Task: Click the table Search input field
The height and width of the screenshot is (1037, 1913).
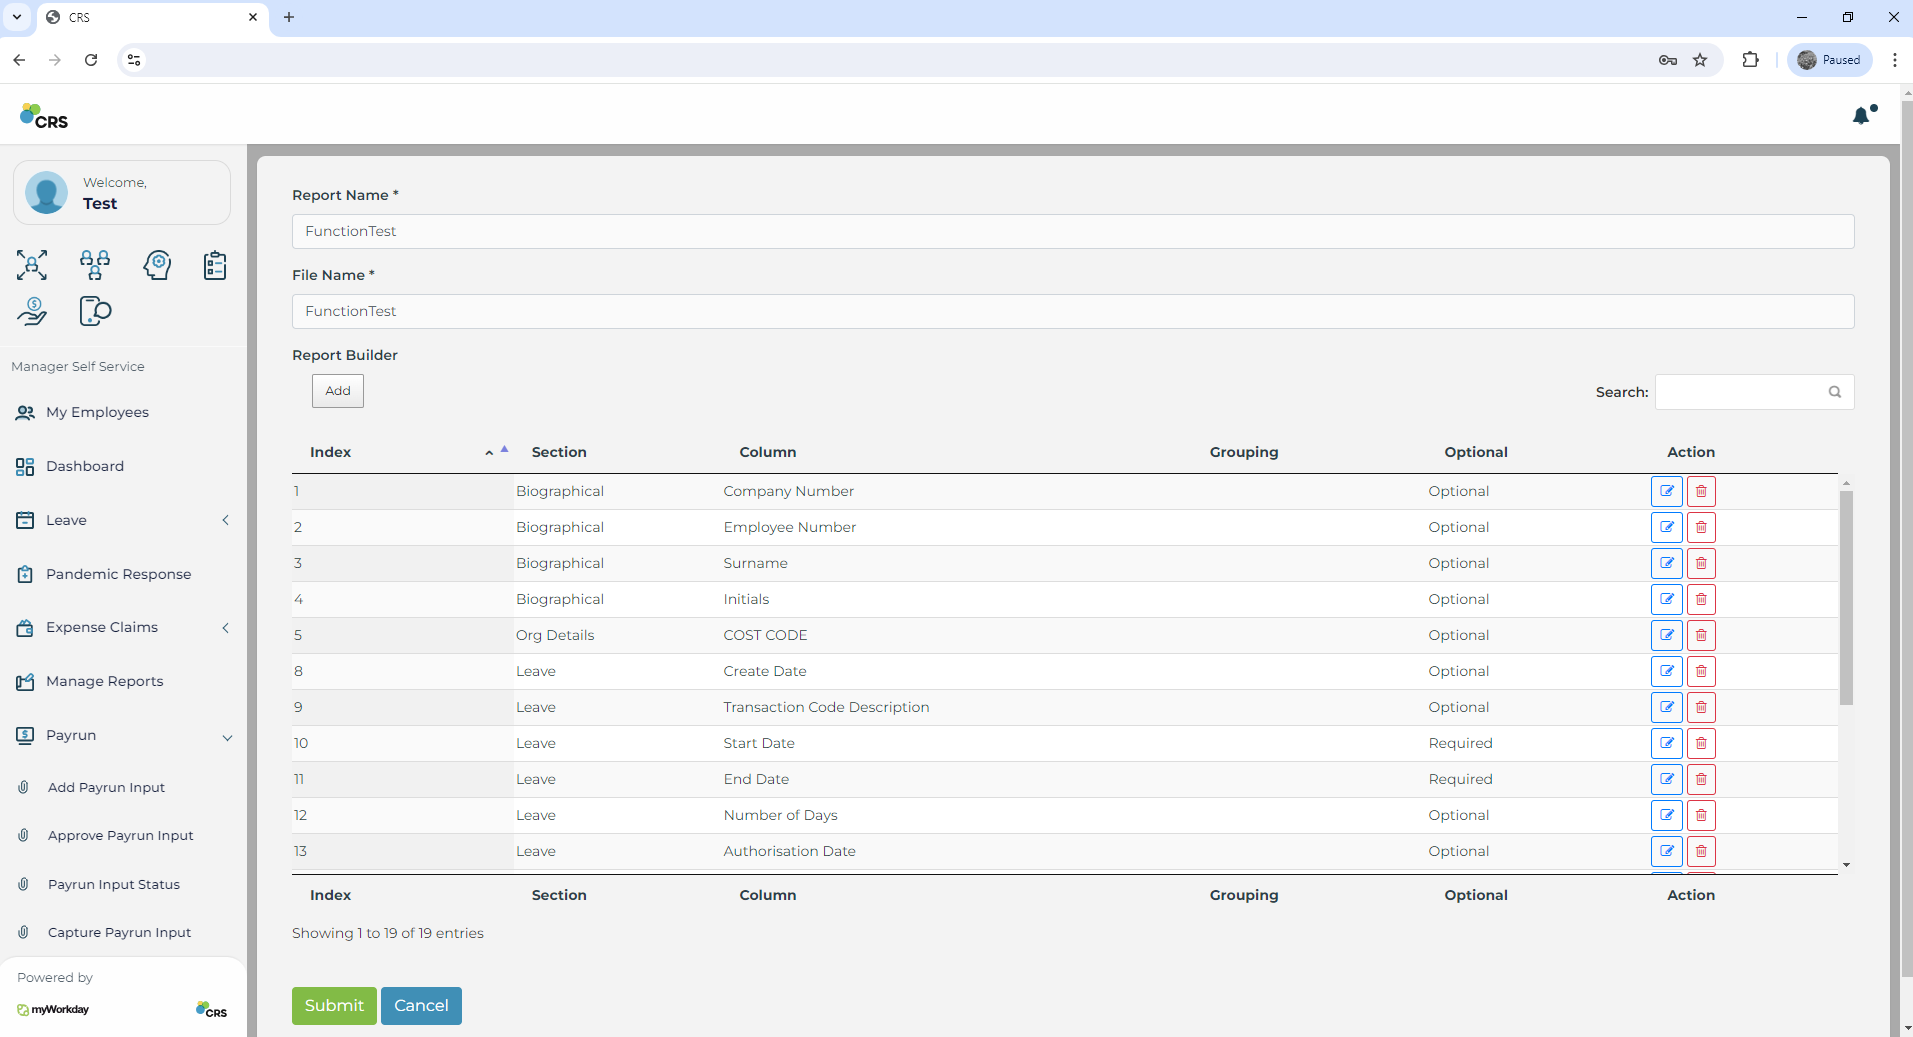Action: (x=1754, y=392)
